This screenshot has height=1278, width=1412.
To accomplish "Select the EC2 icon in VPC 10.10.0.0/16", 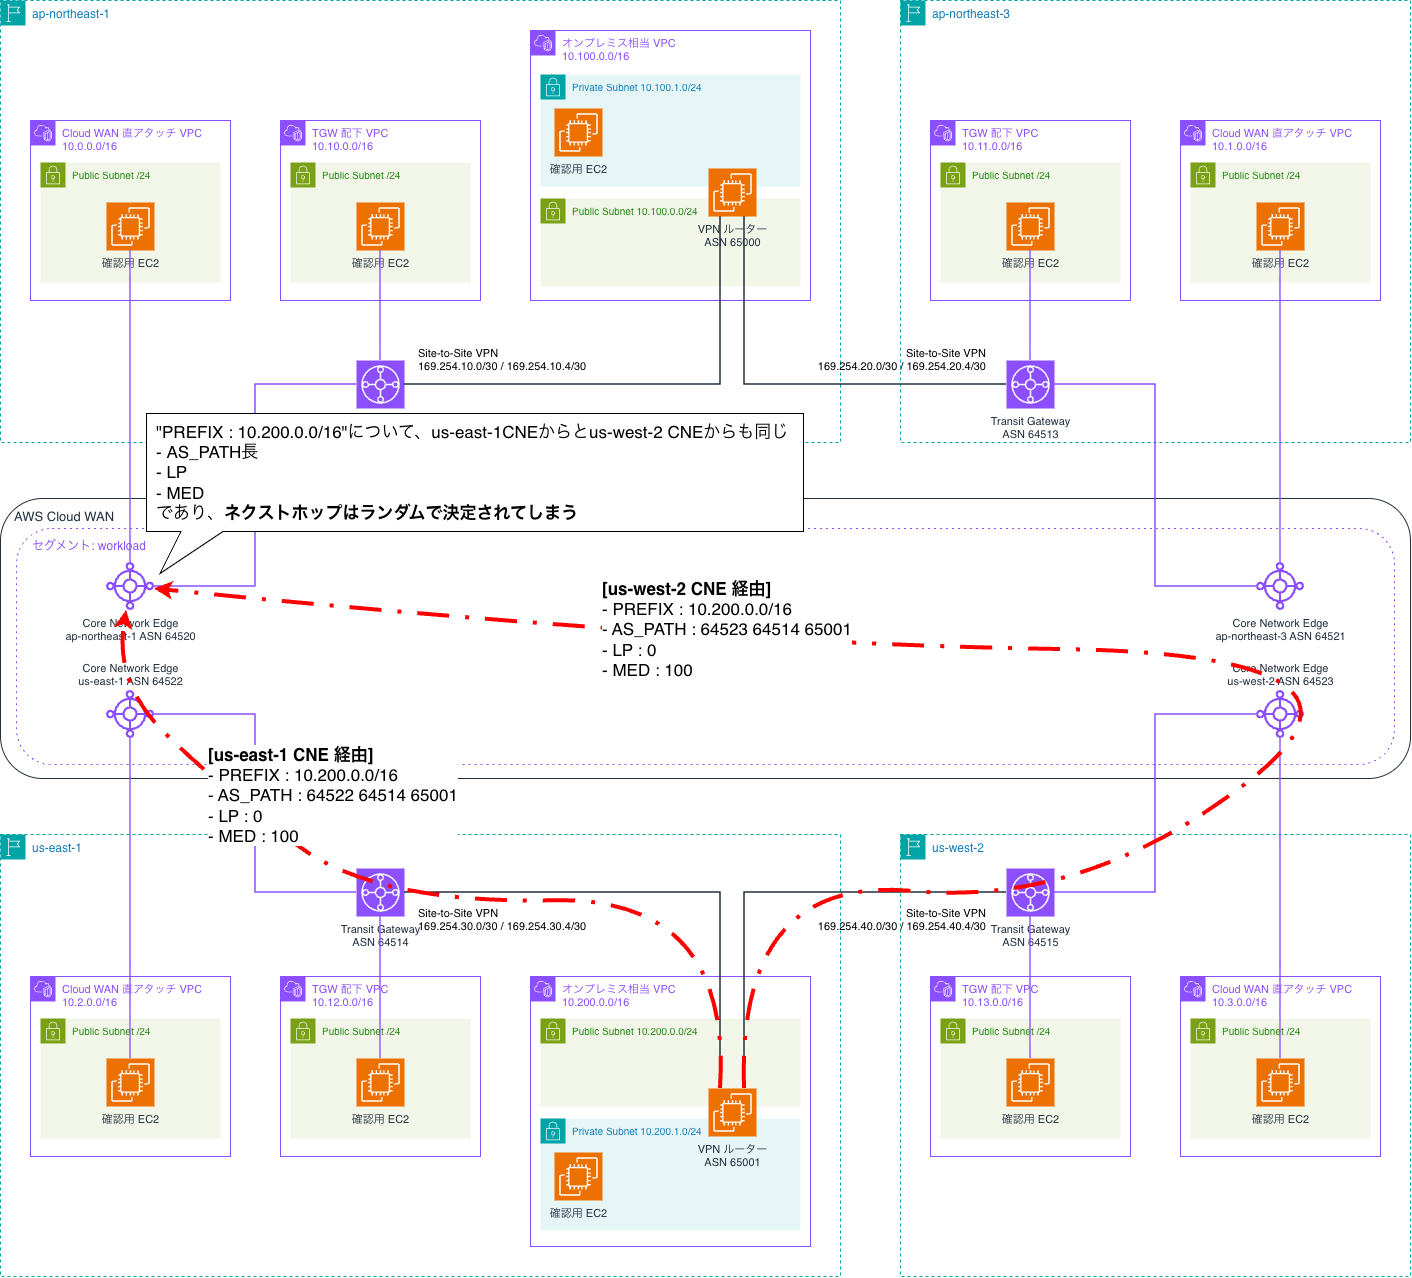I will point(380,226).
